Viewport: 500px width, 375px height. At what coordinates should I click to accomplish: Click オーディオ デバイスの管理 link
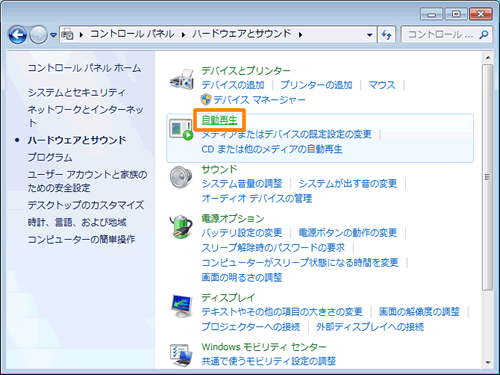click(257, 198)
